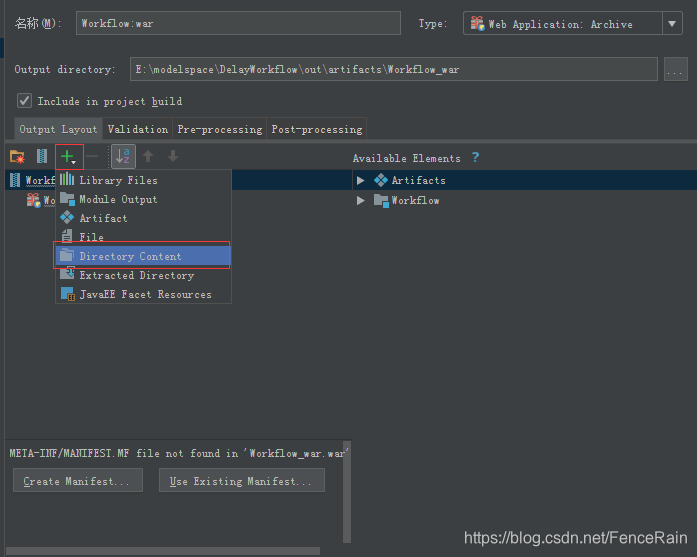Click the JavaEE Facet Resources icon

click(68, 294)
